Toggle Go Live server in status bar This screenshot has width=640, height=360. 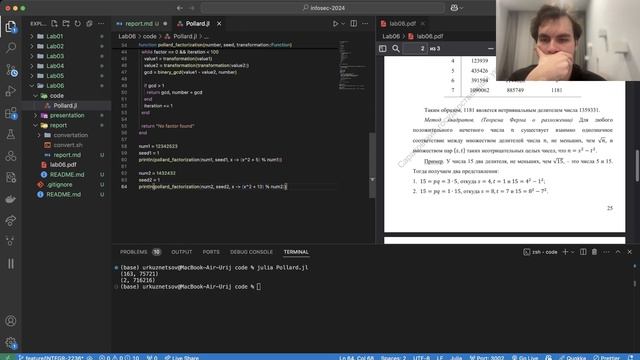524,358
